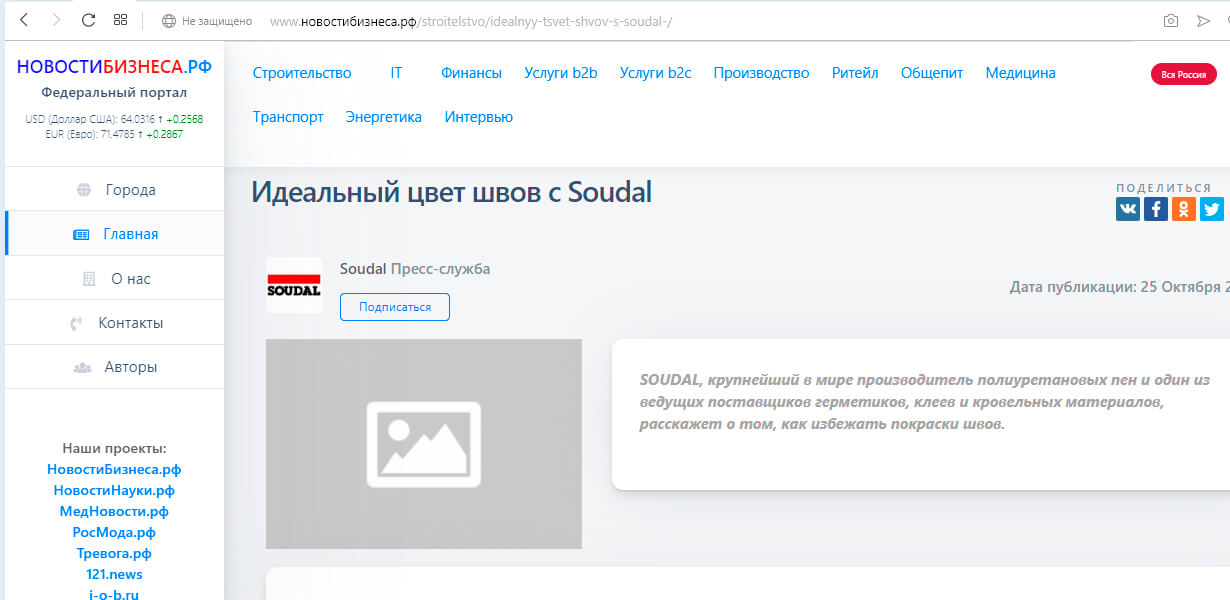Viewport: 1230px width, 600px height.
Task: Open the 121.news project link
Action: coord(114,574)
